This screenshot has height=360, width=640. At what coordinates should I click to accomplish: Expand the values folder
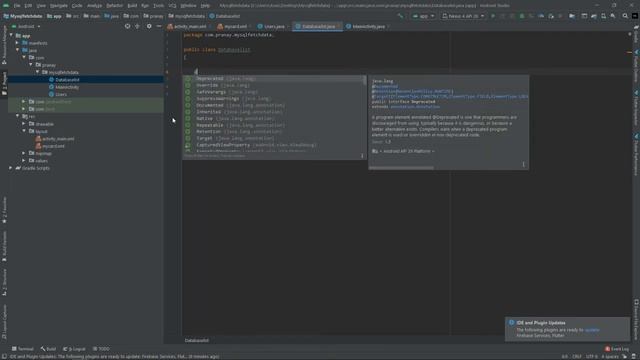coord(24,160)
